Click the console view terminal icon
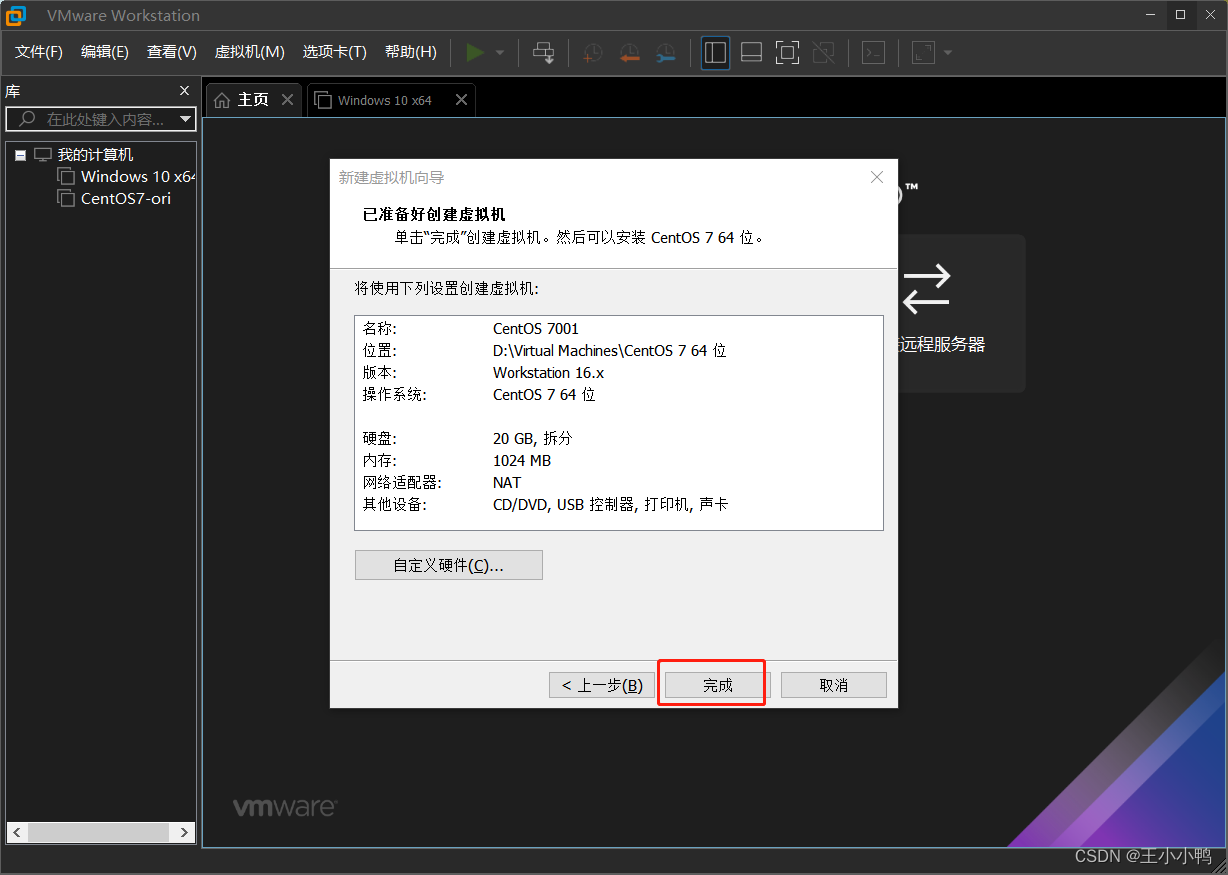 point(873,53)
